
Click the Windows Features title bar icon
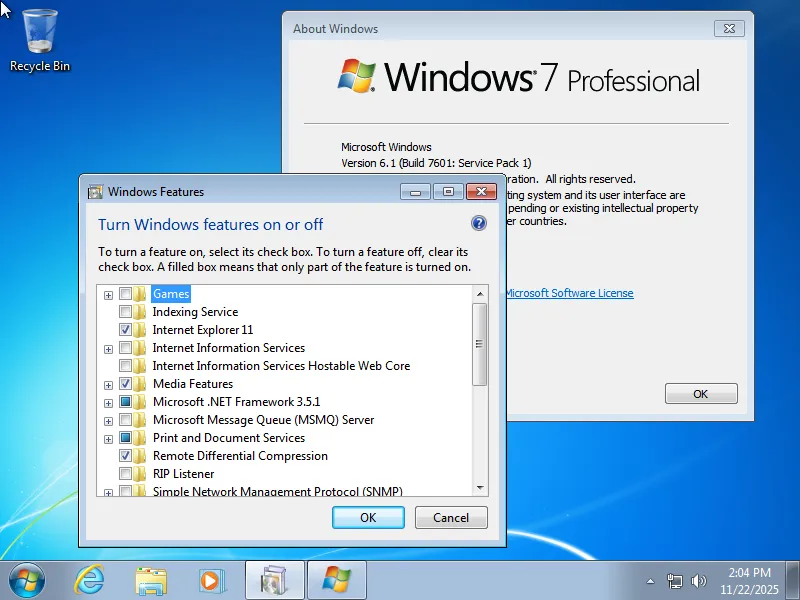coord(95,192)
